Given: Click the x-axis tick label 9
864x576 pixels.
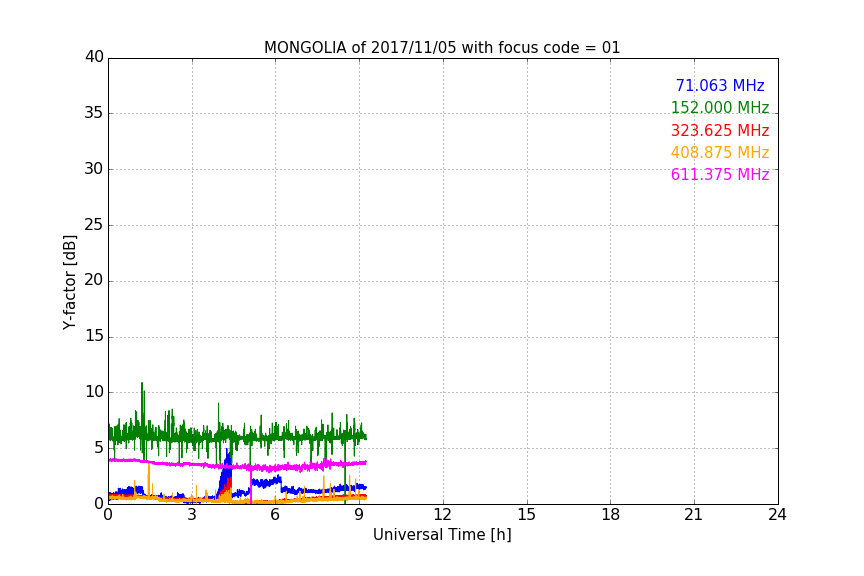Looking at the screenshot, I should (359, 515).
